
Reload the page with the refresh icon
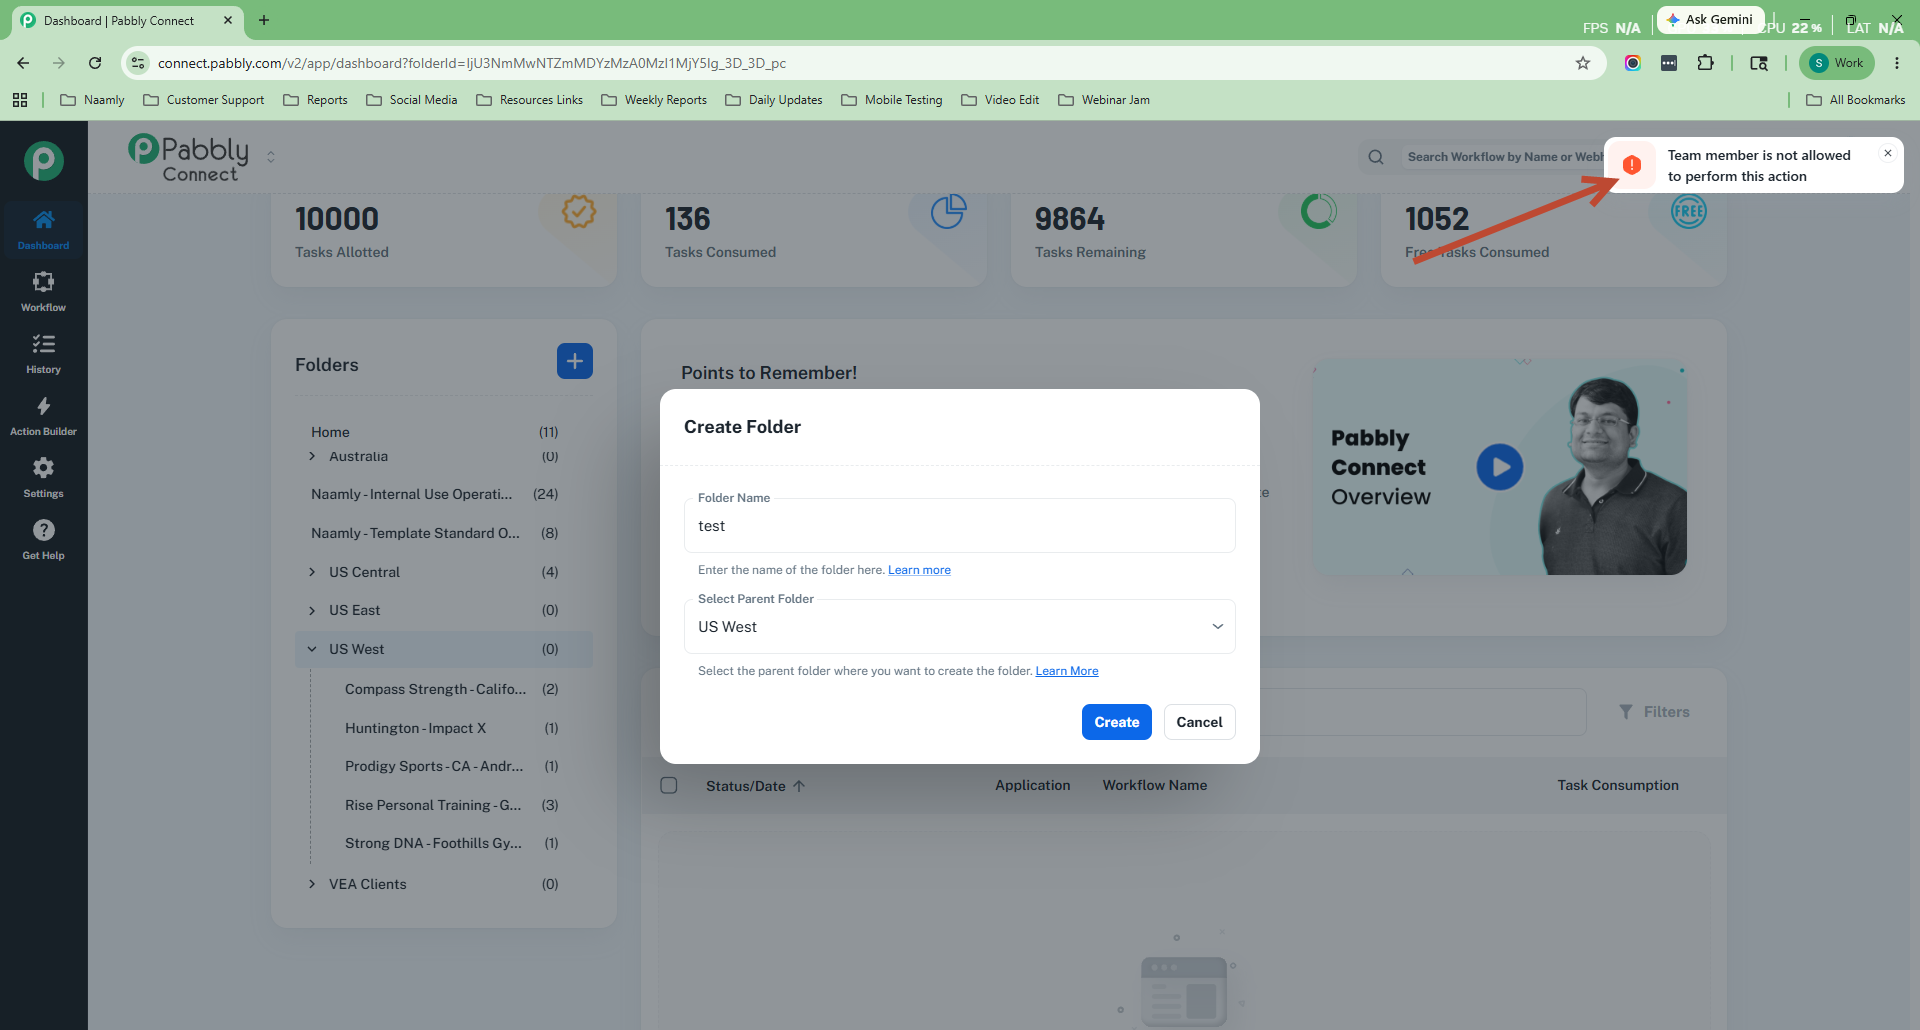tap(95, 63)
